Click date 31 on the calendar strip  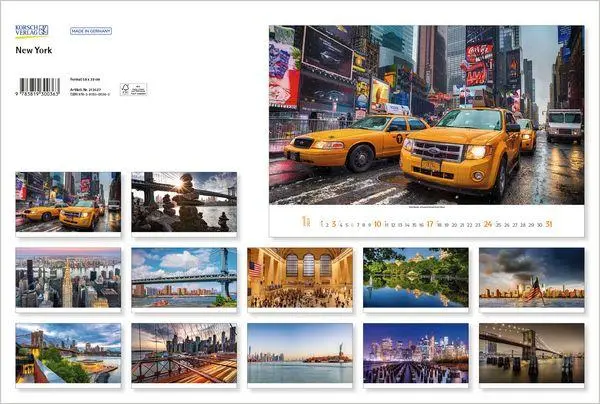[x=549, y=224]
